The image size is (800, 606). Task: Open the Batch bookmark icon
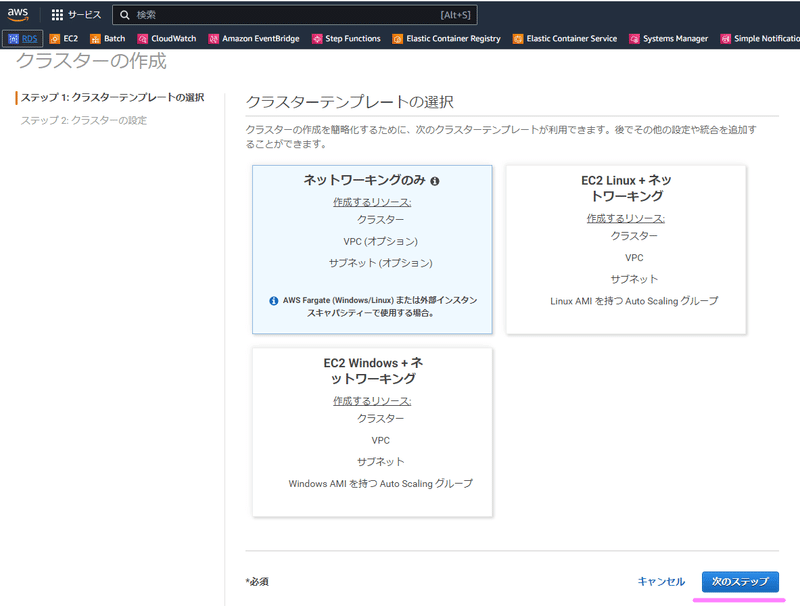(95, 39)
